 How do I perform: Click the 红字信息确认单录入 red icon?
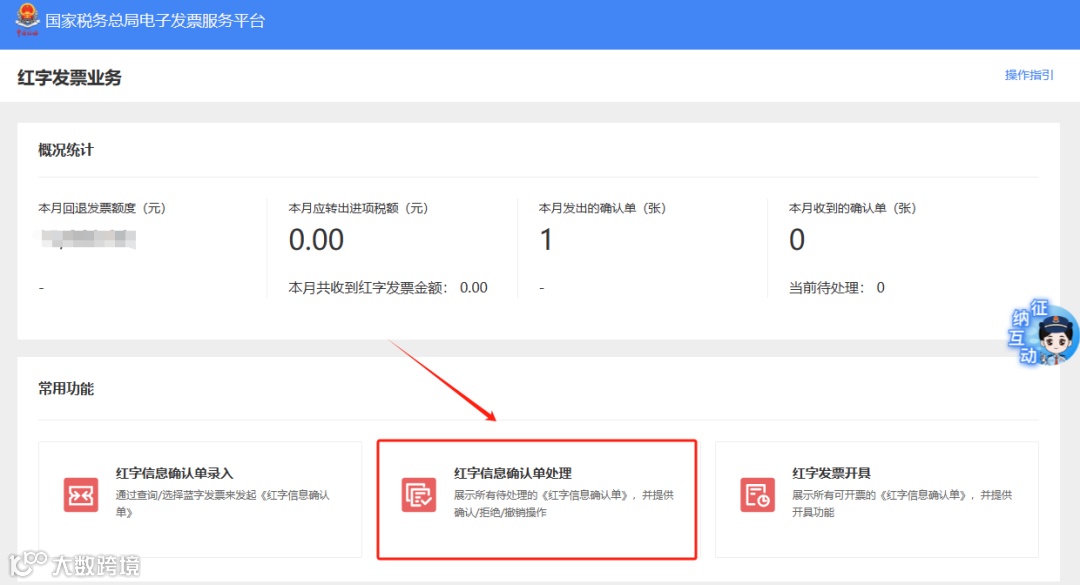[81, 495]
